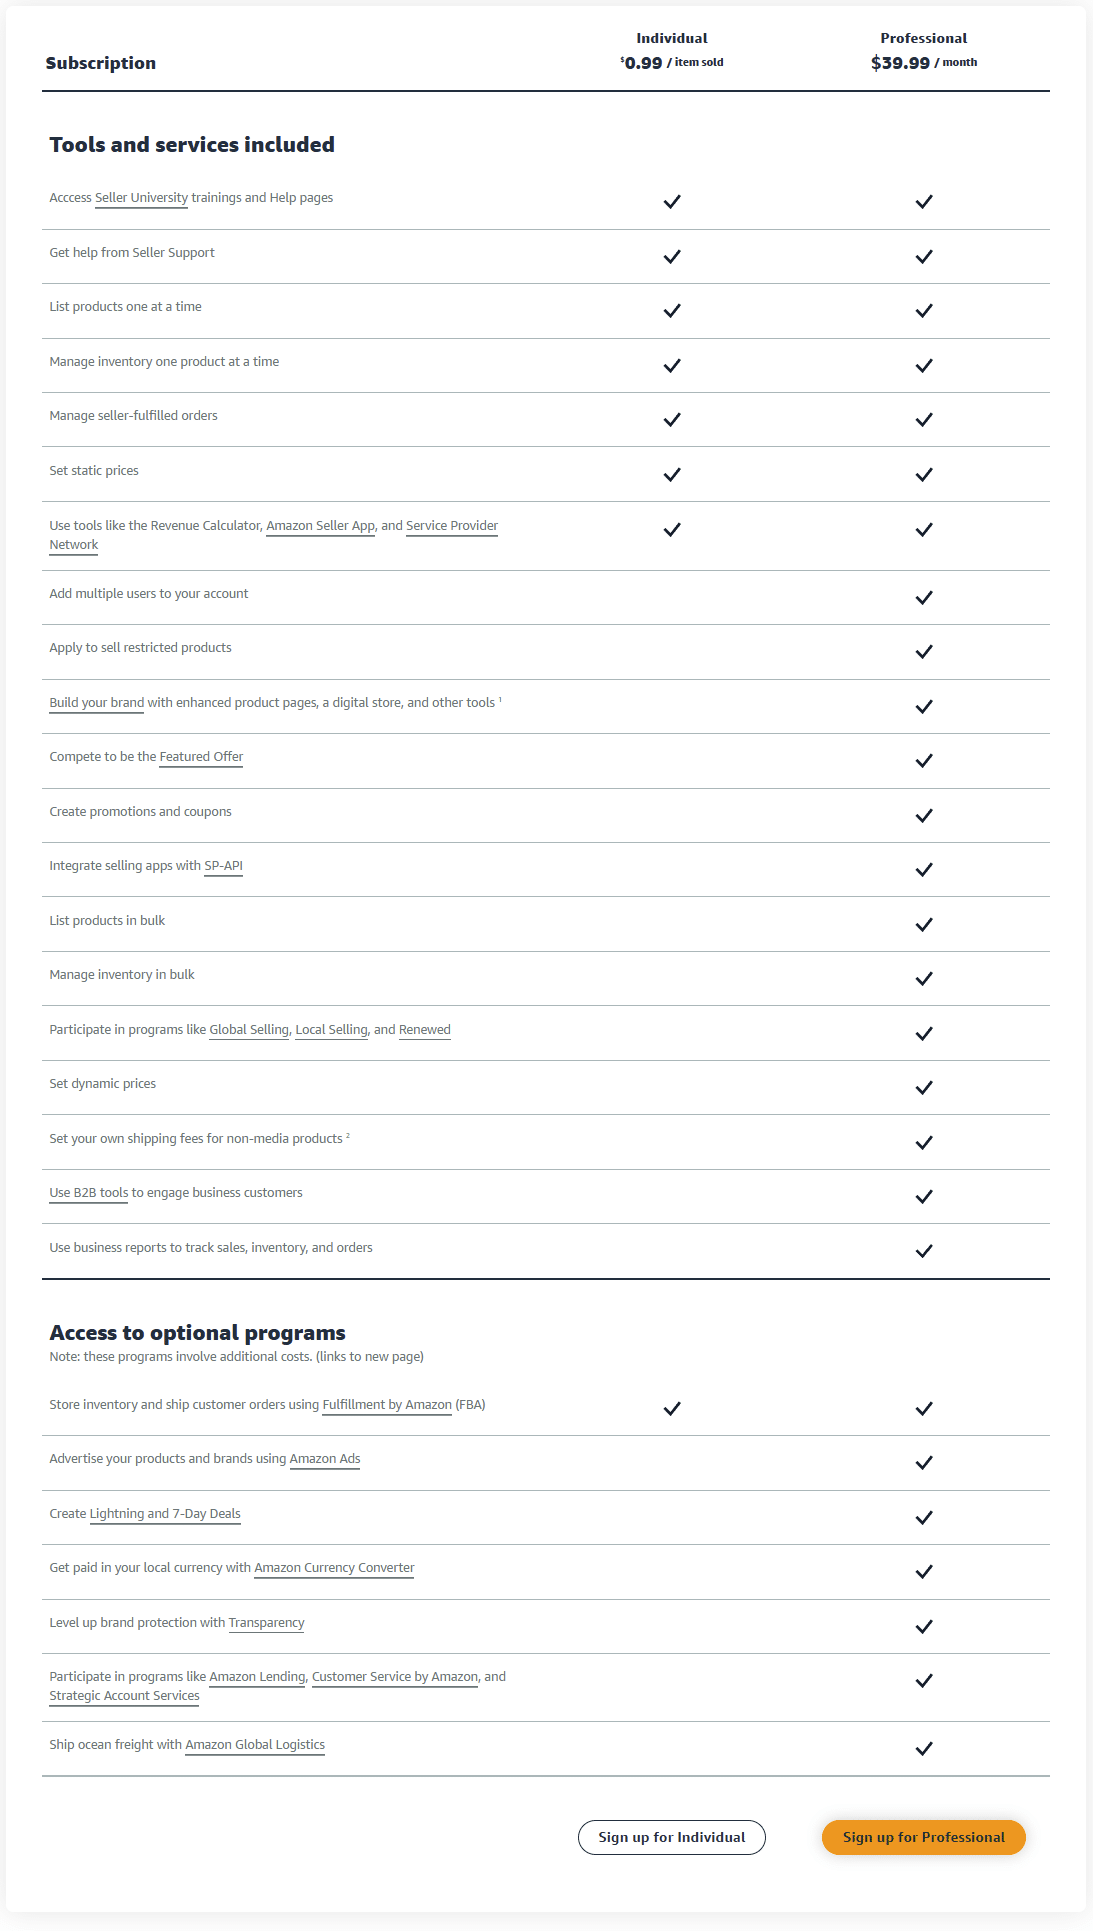The width and height of the screenshot is (1093, 1931).
Task: Open the Service Provider Network link
Action: coord(452,525)
